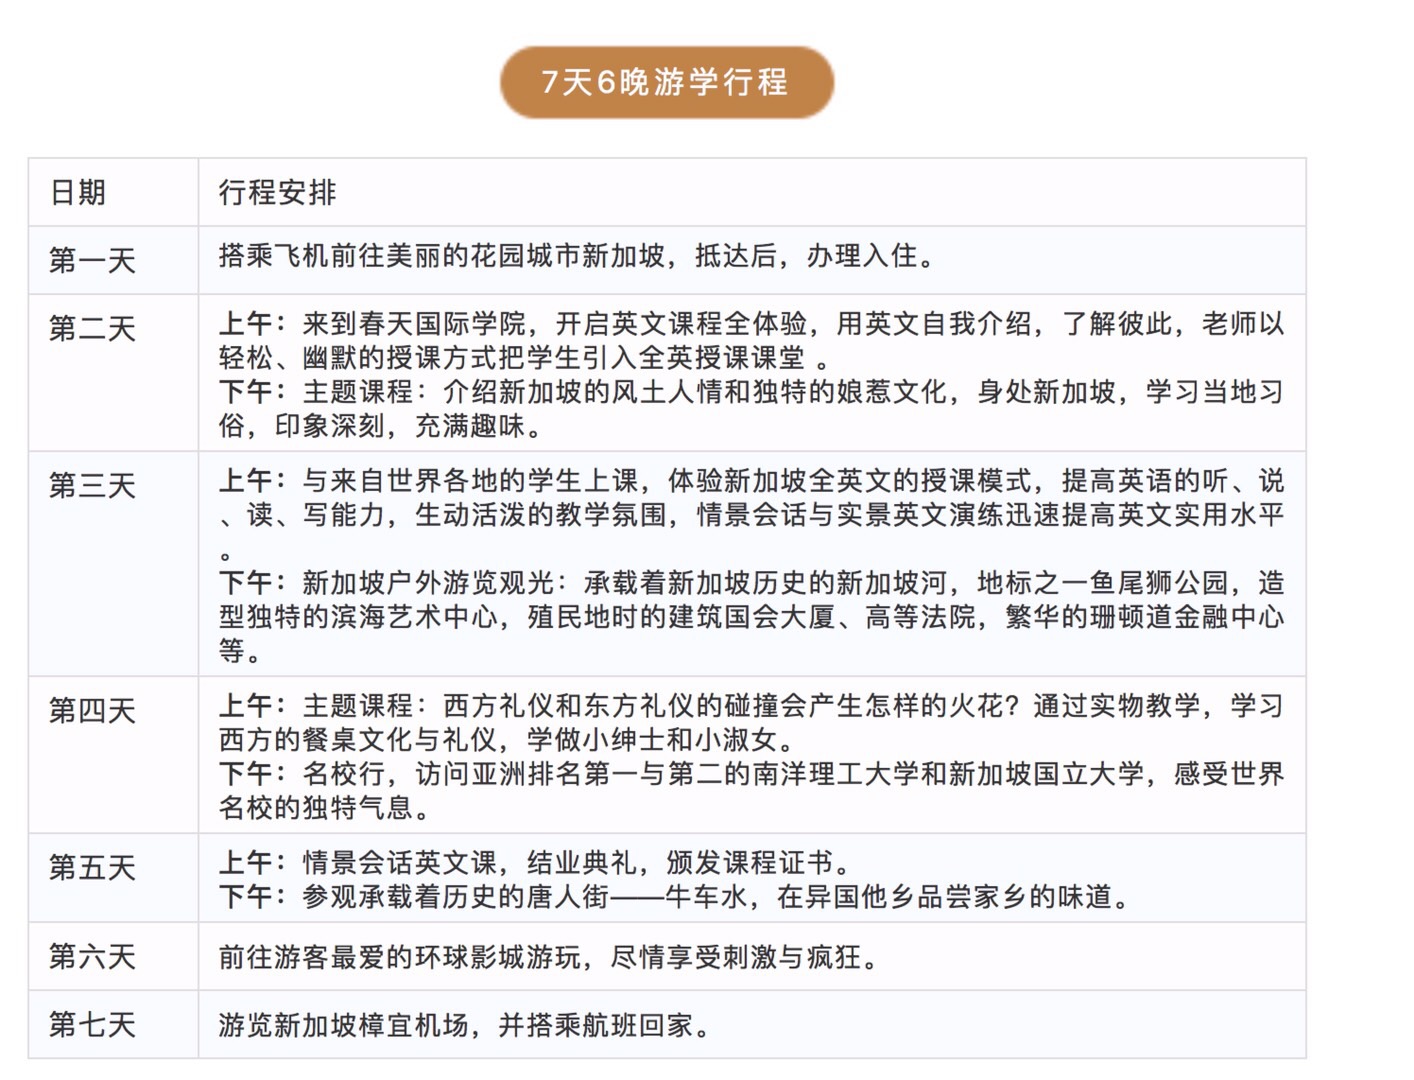
Task: Select the 行程安排 column header
Action: 277,192
